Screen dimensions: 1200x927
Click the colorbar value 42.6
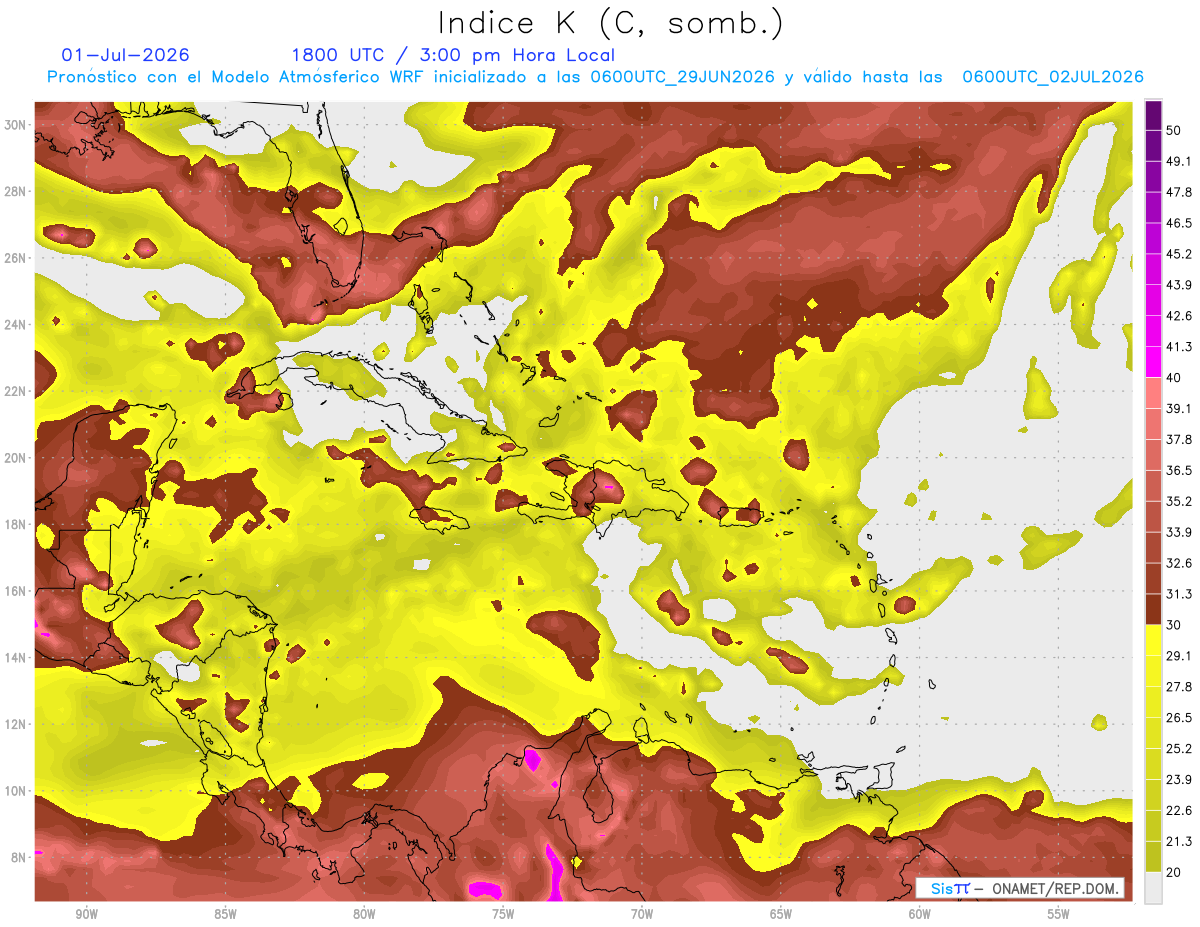pyautogui.click(x=1178, y=316)
